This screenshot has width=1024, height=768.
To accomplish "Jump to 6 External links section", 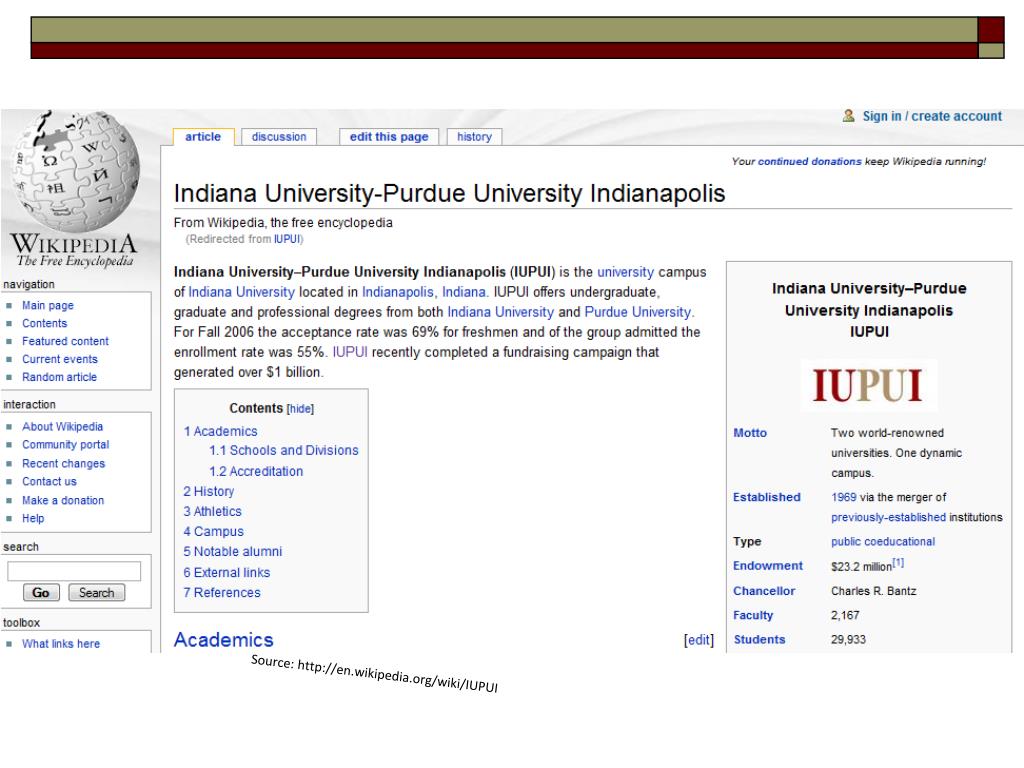I will tap(227, 573).
